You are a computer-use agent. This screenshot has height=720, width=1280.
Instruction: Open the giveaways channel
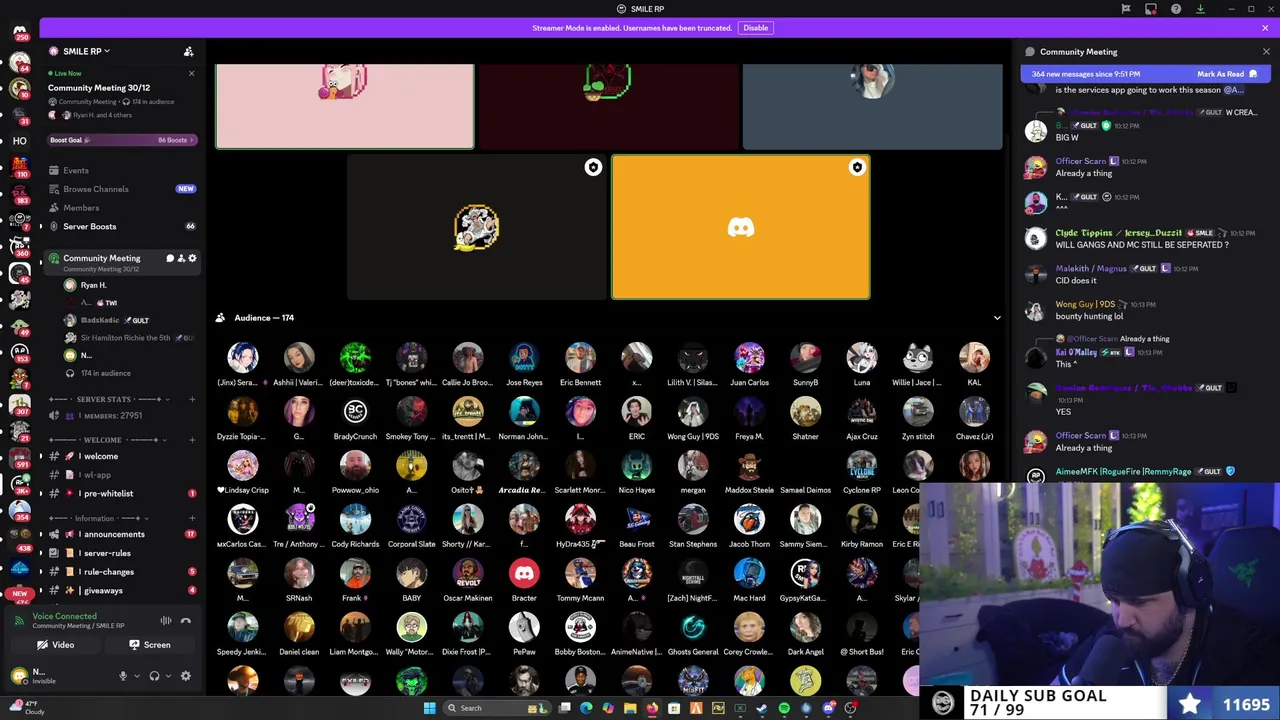[103, 591]
